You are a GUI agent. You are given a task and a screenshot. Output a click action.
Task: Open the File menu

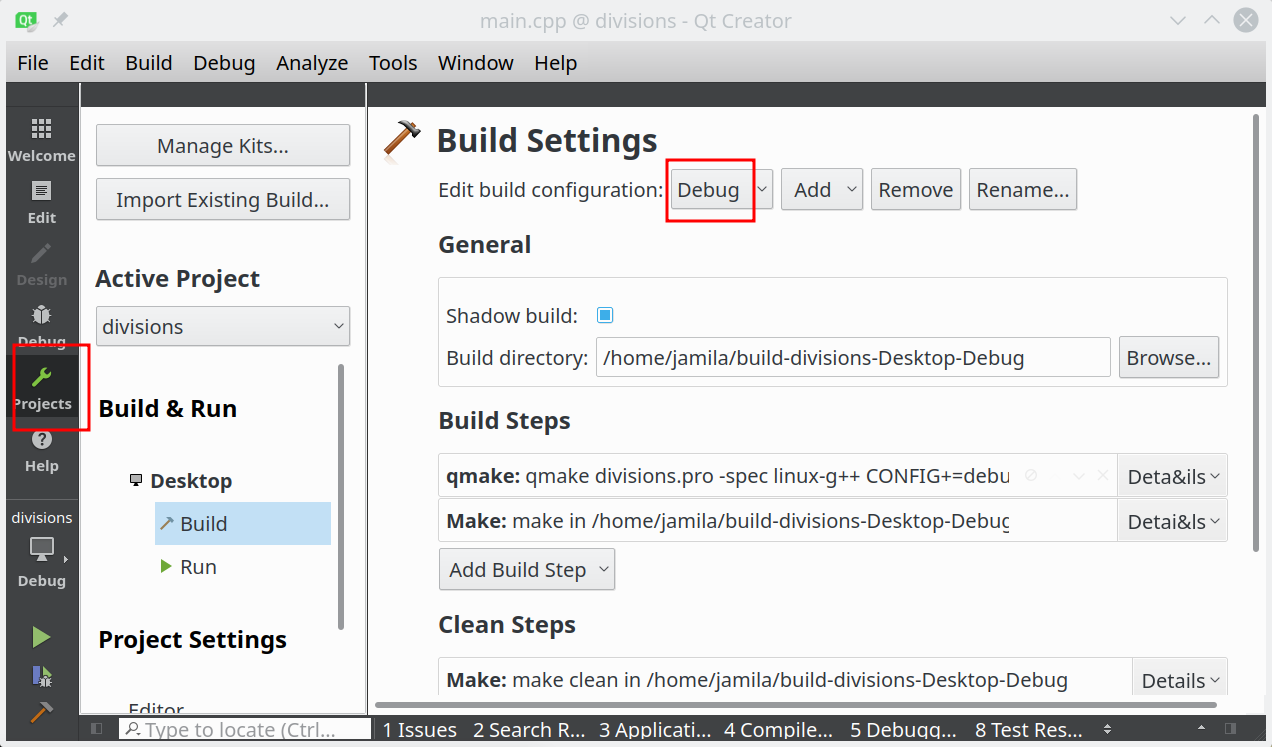pos(33,63)
